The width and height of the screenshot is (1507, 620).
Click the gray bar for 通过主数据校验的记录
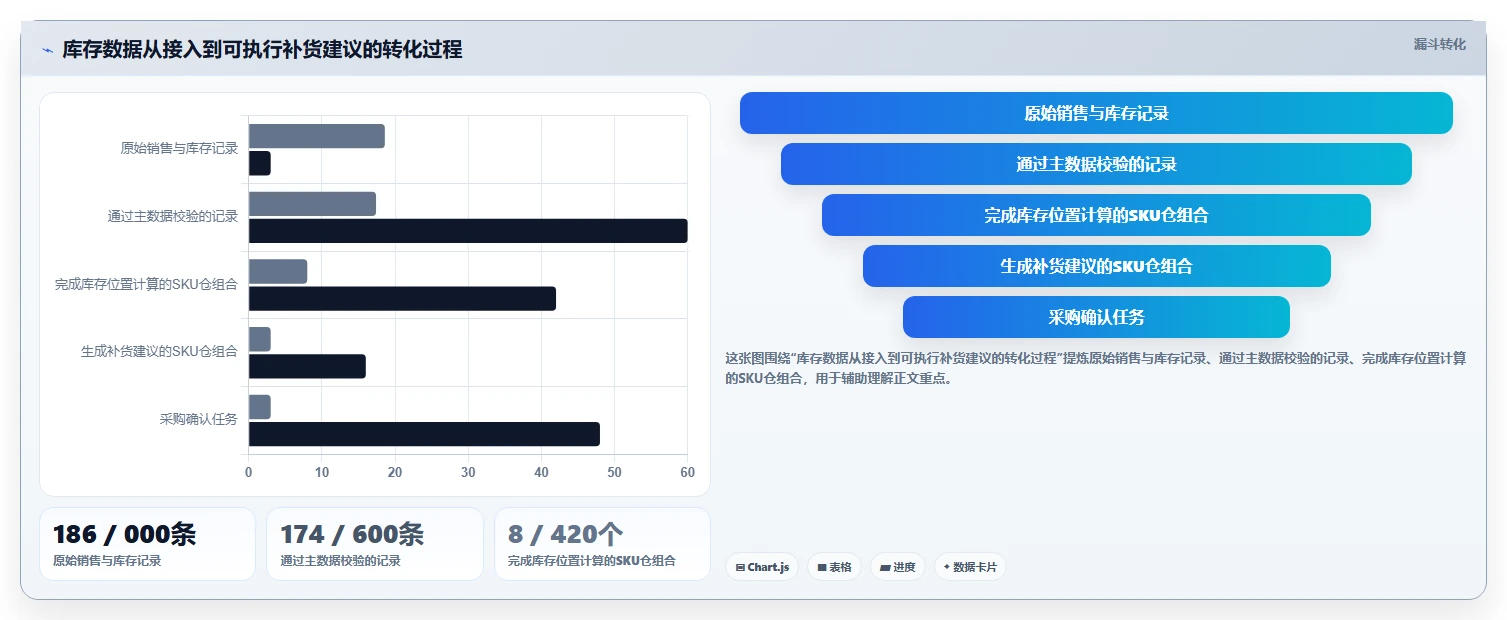click(312, 204)
